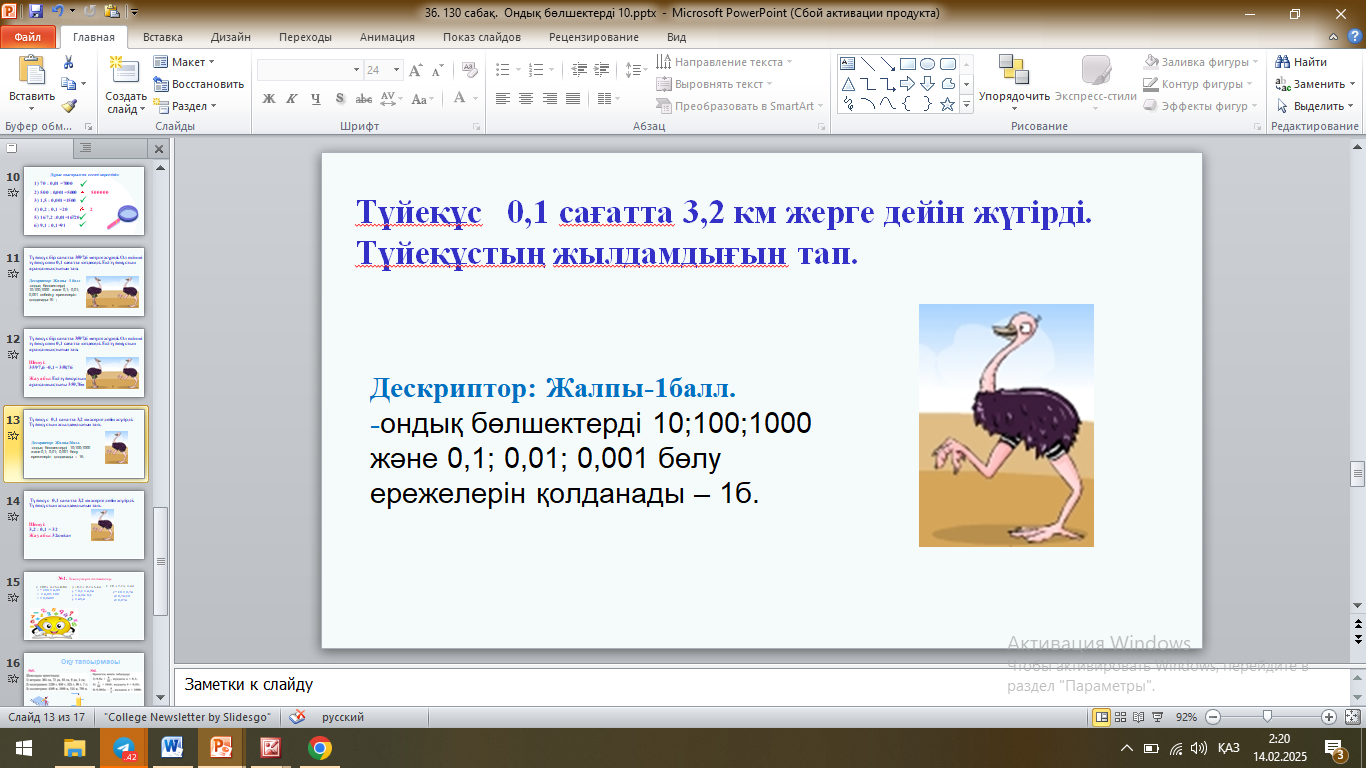Toggle bold Ж formatting
1366x768 pixels.
[x=268, y=99]
